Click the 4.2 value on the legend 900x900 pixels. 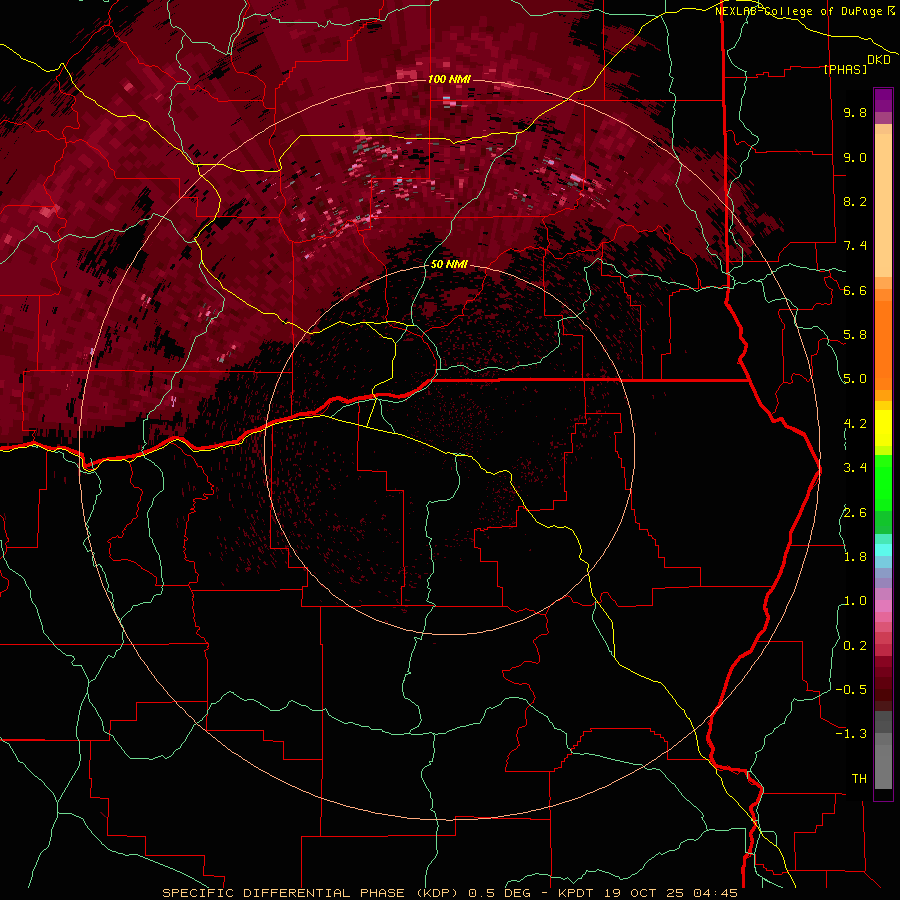(x=855, y=424)
